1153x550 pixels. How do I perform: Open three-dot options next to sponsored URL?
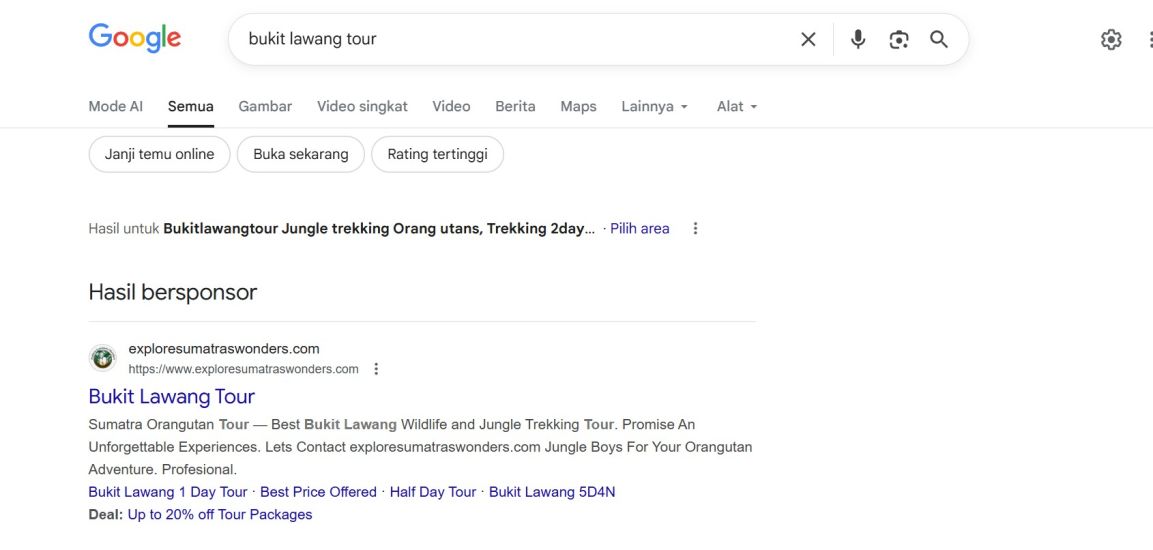(x=376, y=369)
